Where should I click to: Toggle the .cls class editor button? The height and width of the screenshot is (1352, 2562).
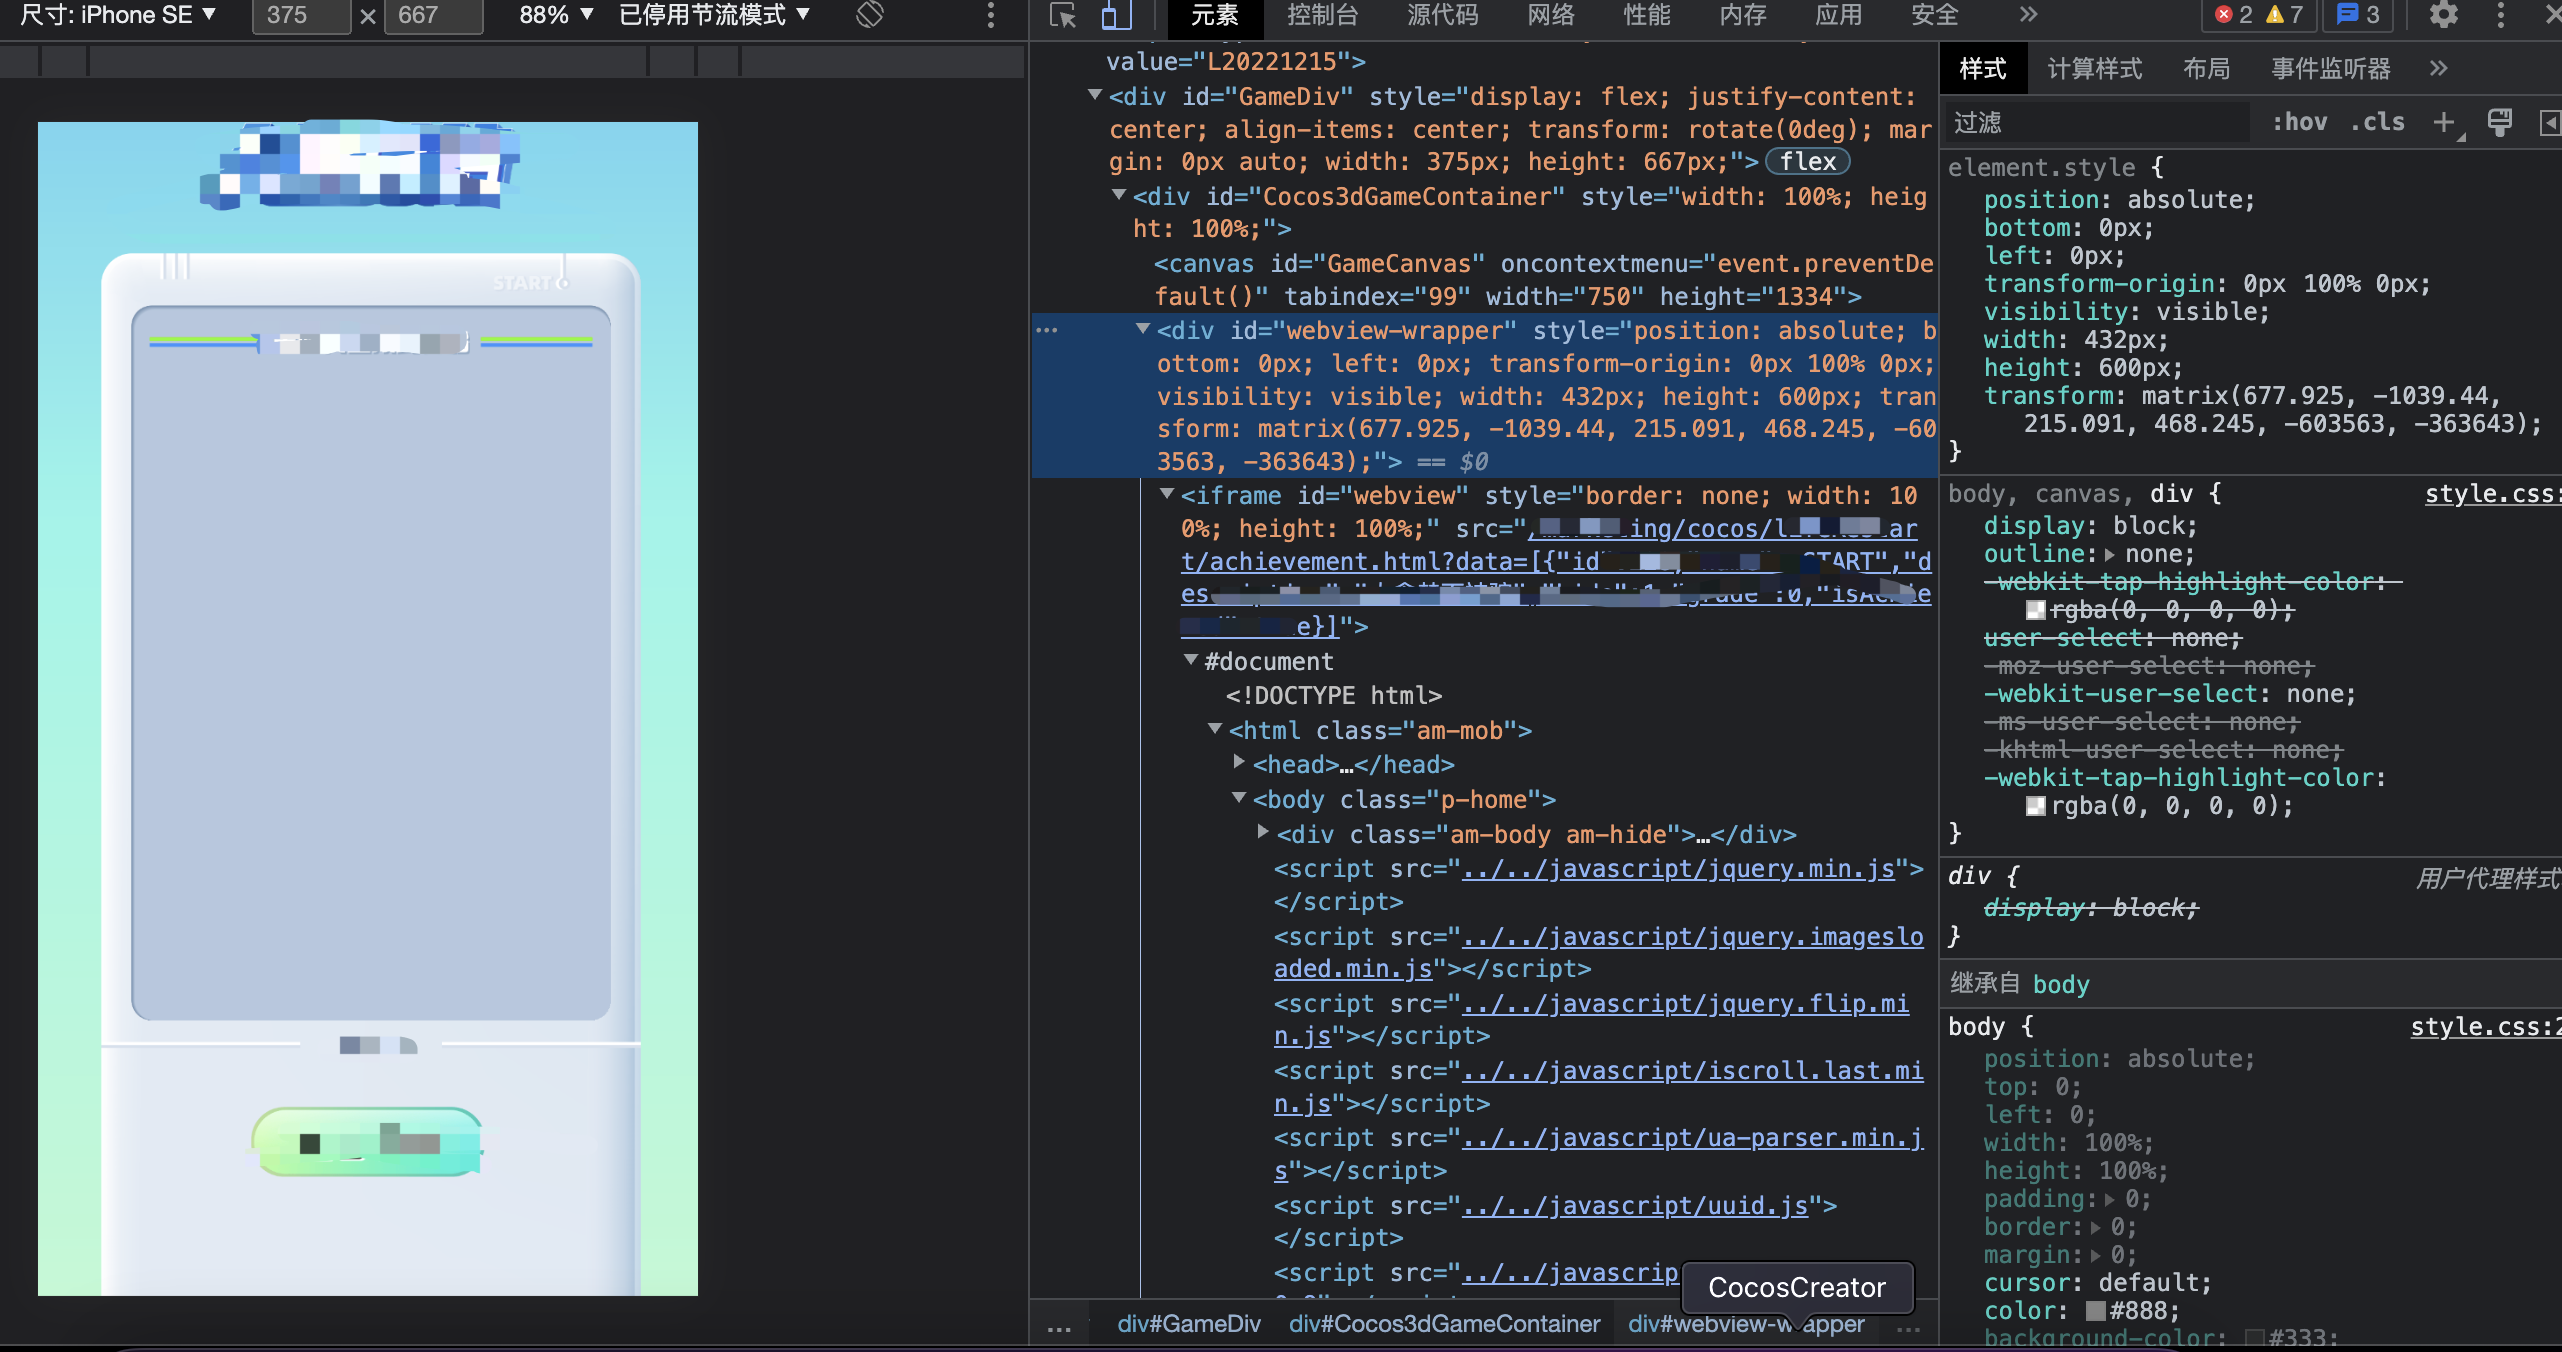[2377, 122]
